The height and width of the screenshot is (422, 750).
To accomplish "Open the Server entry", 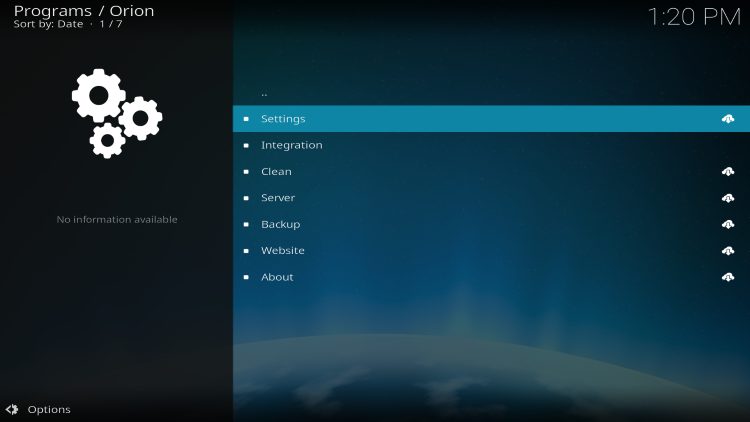I will pos(491,198).
